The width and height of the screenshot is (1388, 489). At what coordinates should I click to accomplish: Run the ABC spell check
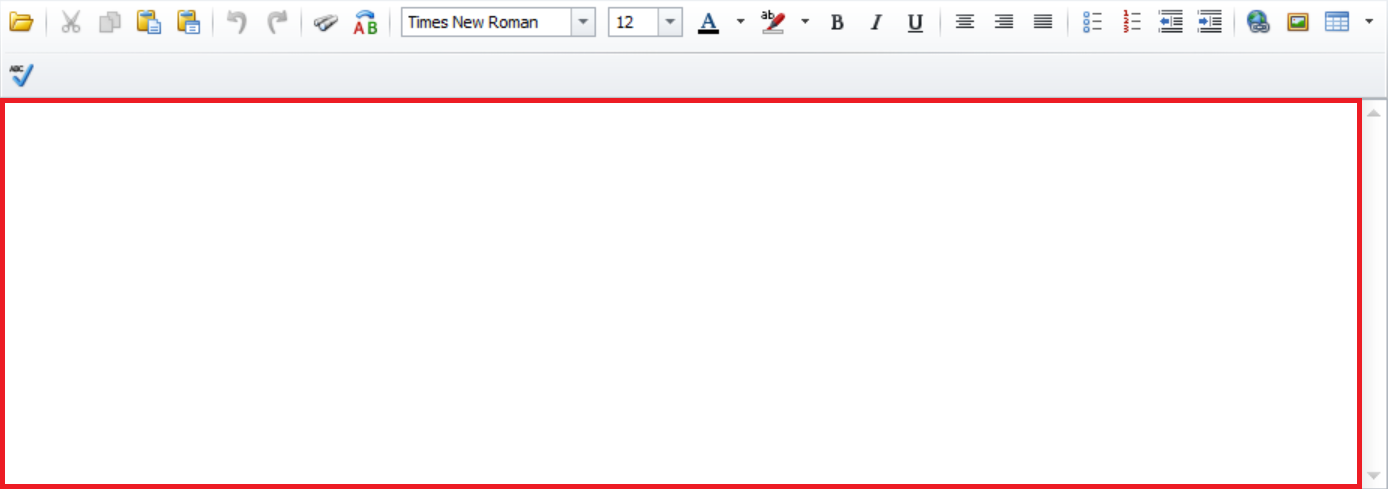[21, 74]
